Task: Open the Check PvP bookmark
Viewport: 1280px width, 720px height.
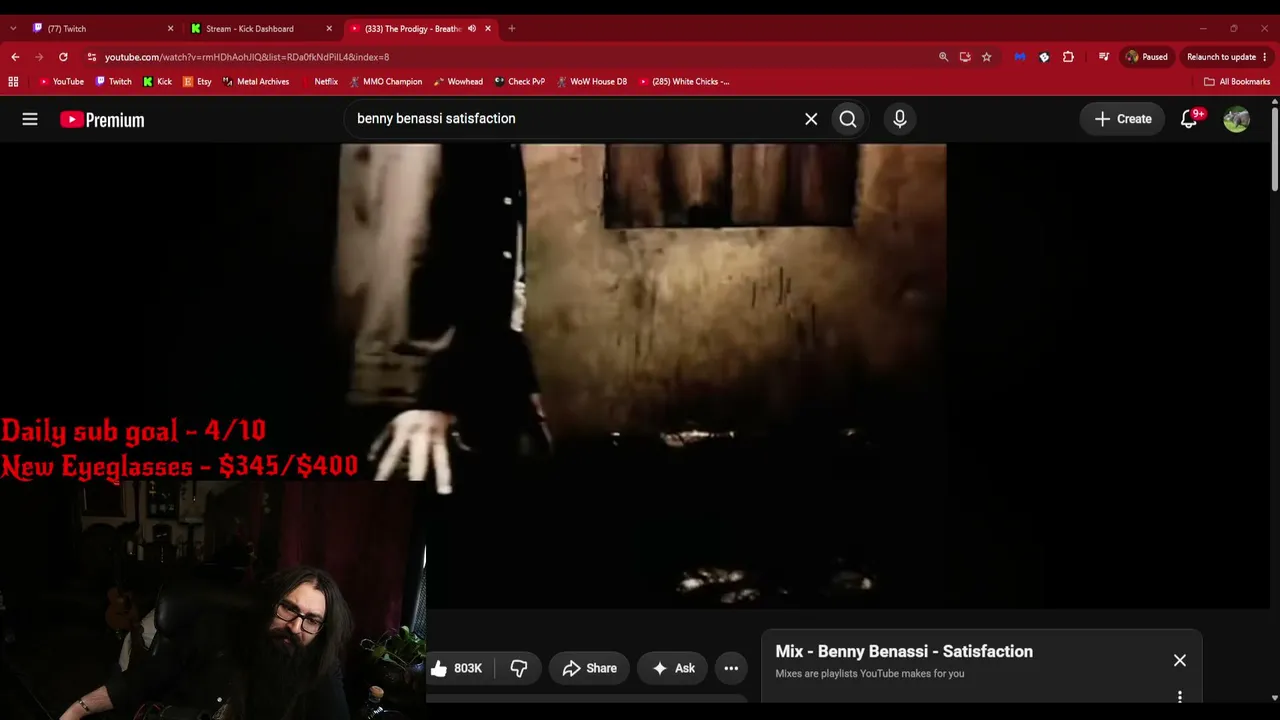Action: tap(520, 82)
